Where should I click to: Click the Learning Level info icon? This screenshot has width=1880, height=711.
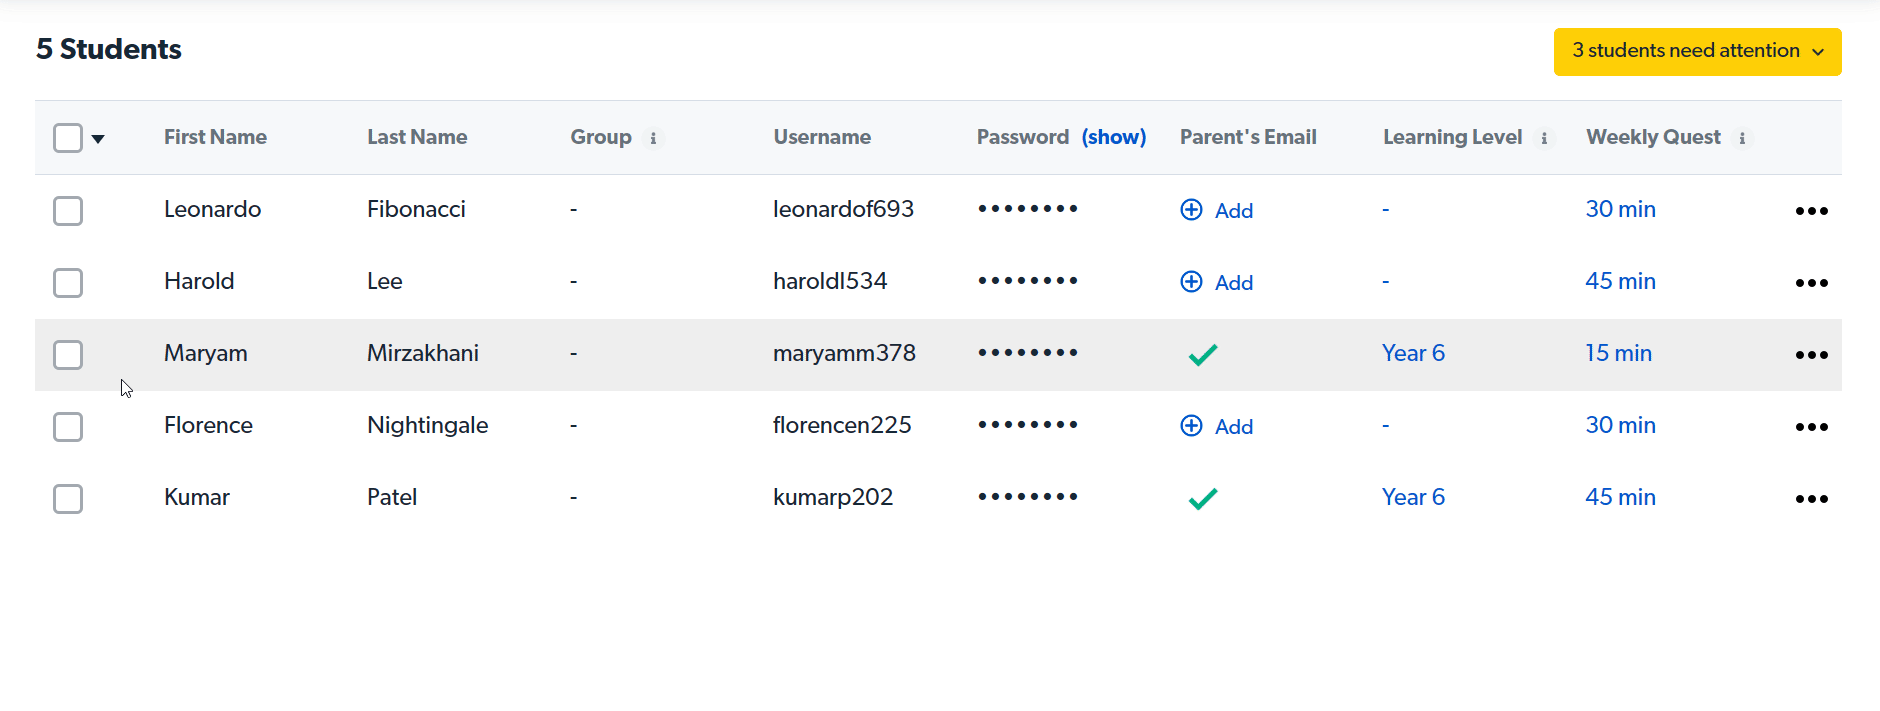tap(1544, 139)
